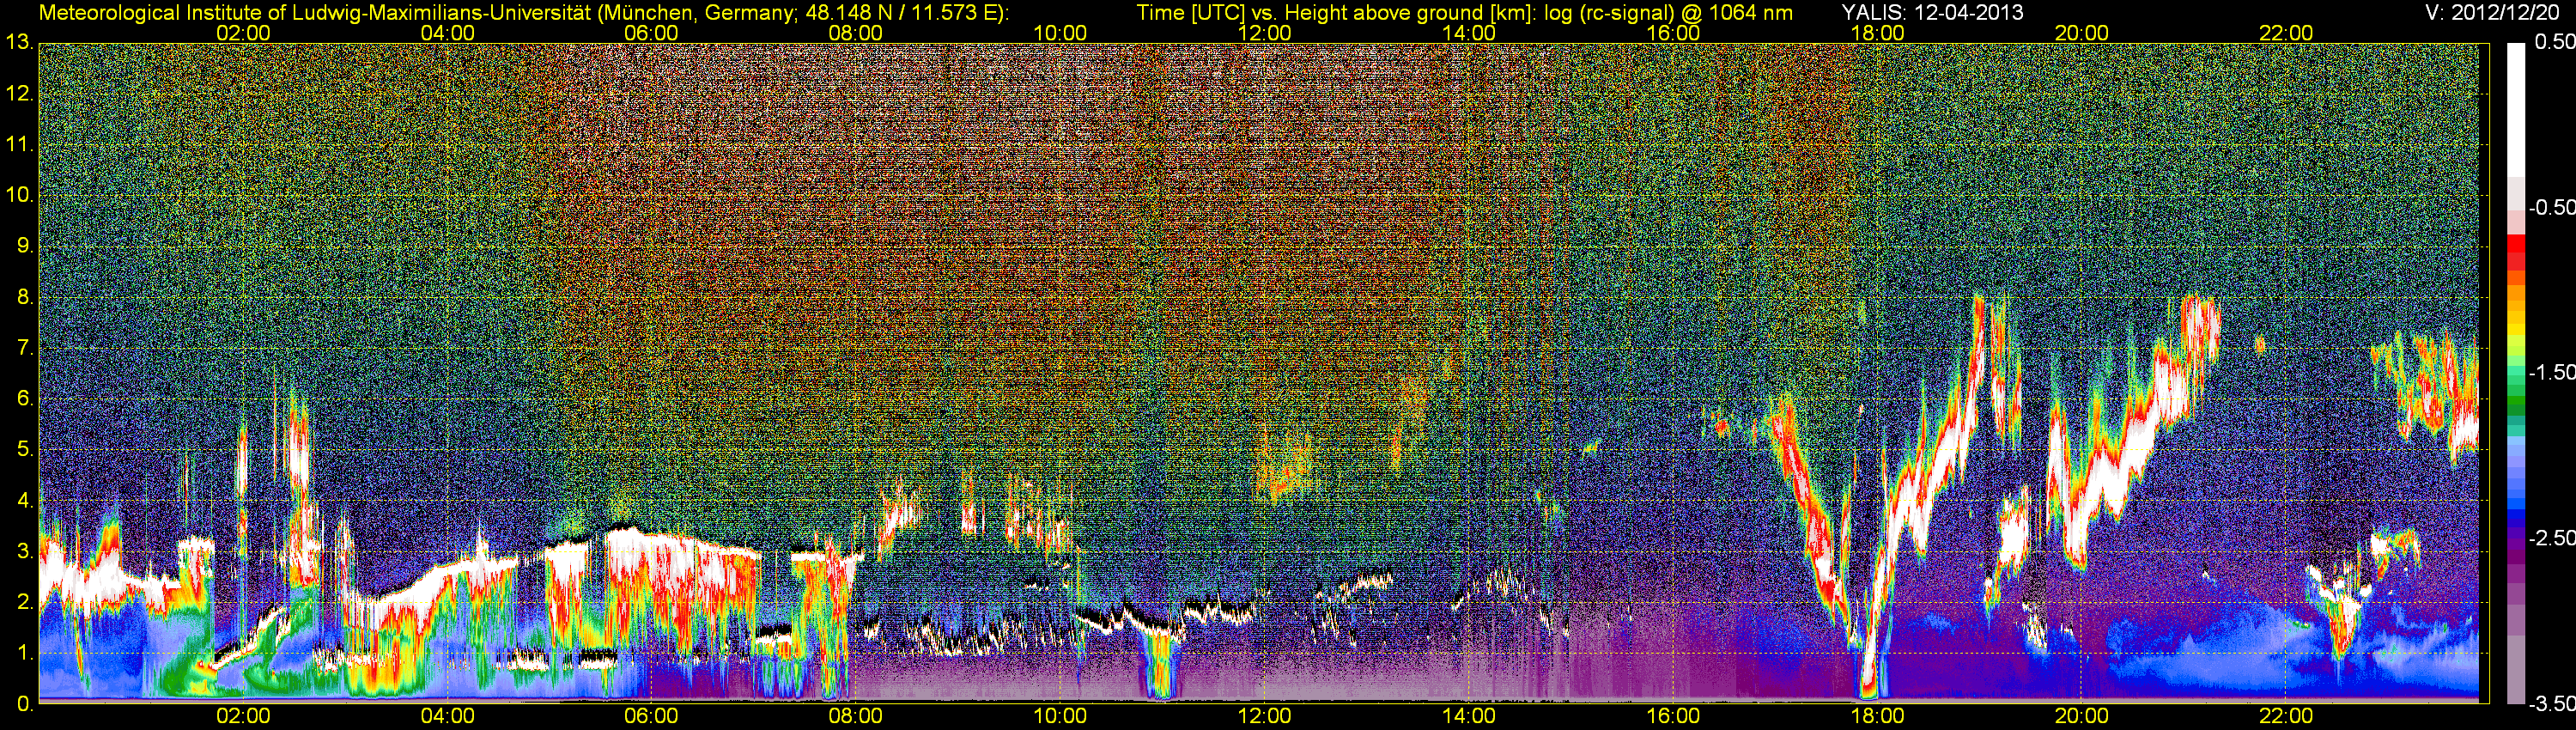Select the 10:00 label on the bottom time axis
This screenshot has height=730, width=2576.
(1060, 716)
